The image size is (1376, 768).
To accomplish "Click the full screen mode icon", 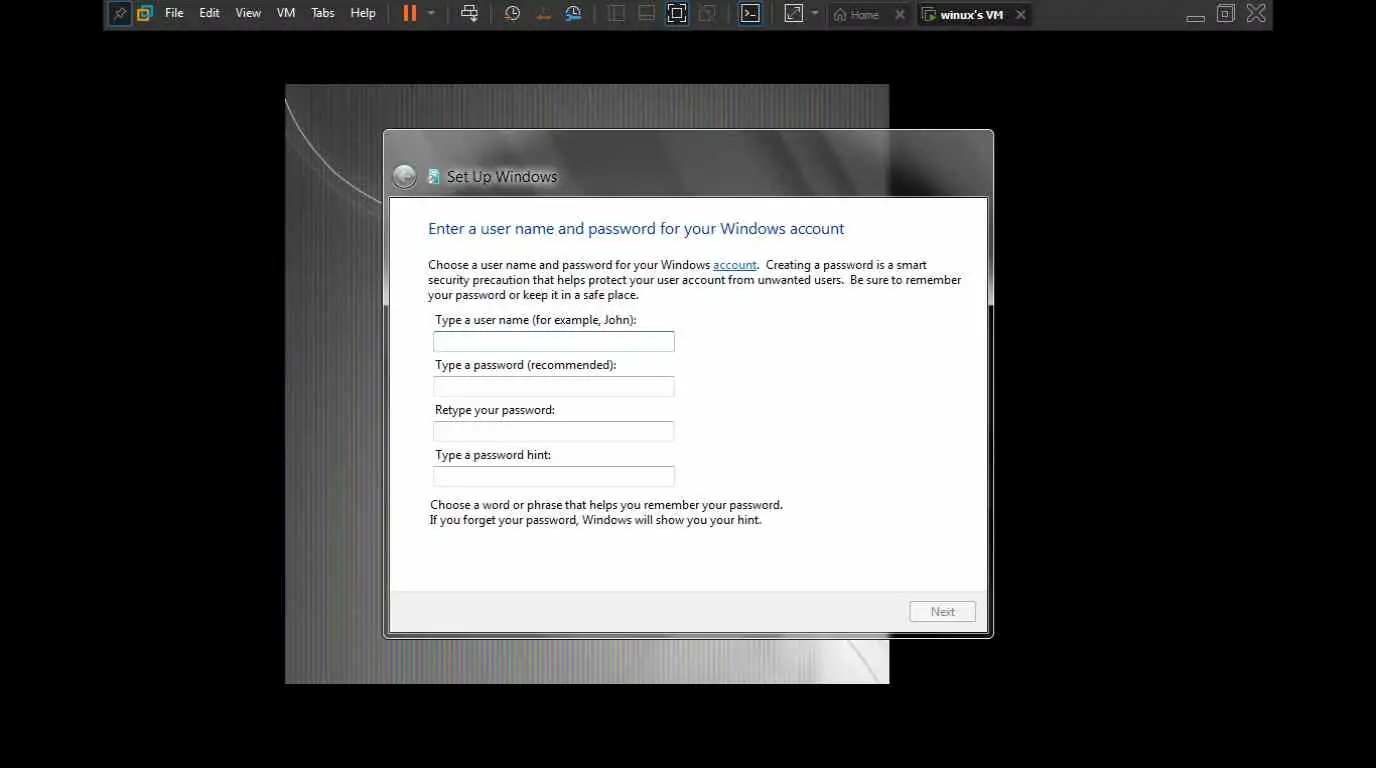I will click(677, 14).
